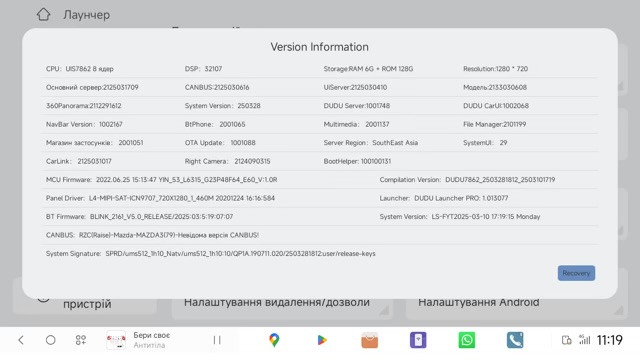Select Multimedia: 2001137 entry
640x360 pixels.
[x=356, y=124]
